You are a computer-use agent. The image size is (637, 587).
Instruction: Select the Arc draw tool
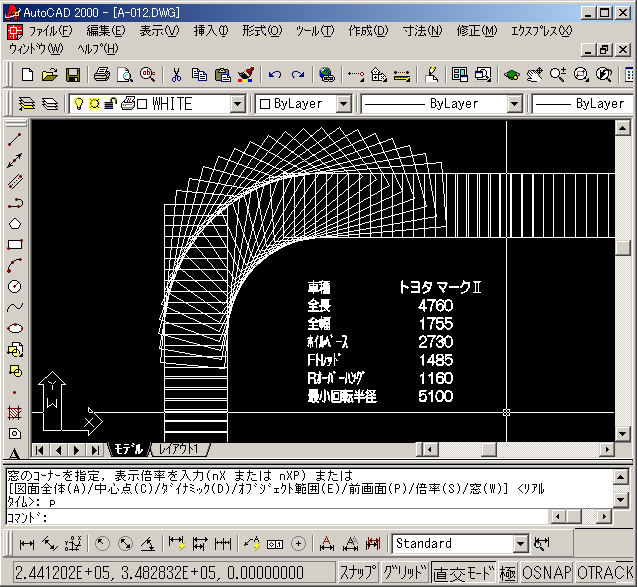pyautogui.click(x=15, y=266)
